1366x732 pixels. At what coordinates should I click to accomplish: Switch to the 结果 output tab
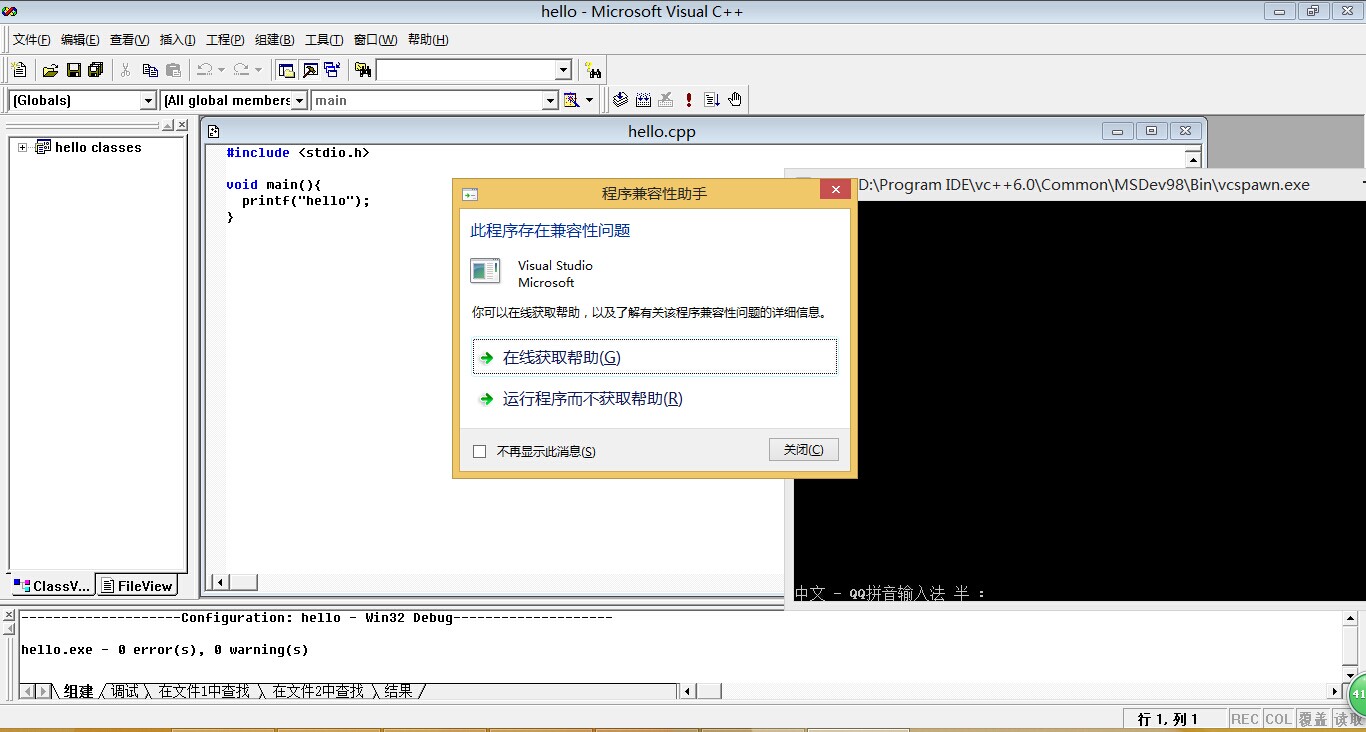point(398,691)
